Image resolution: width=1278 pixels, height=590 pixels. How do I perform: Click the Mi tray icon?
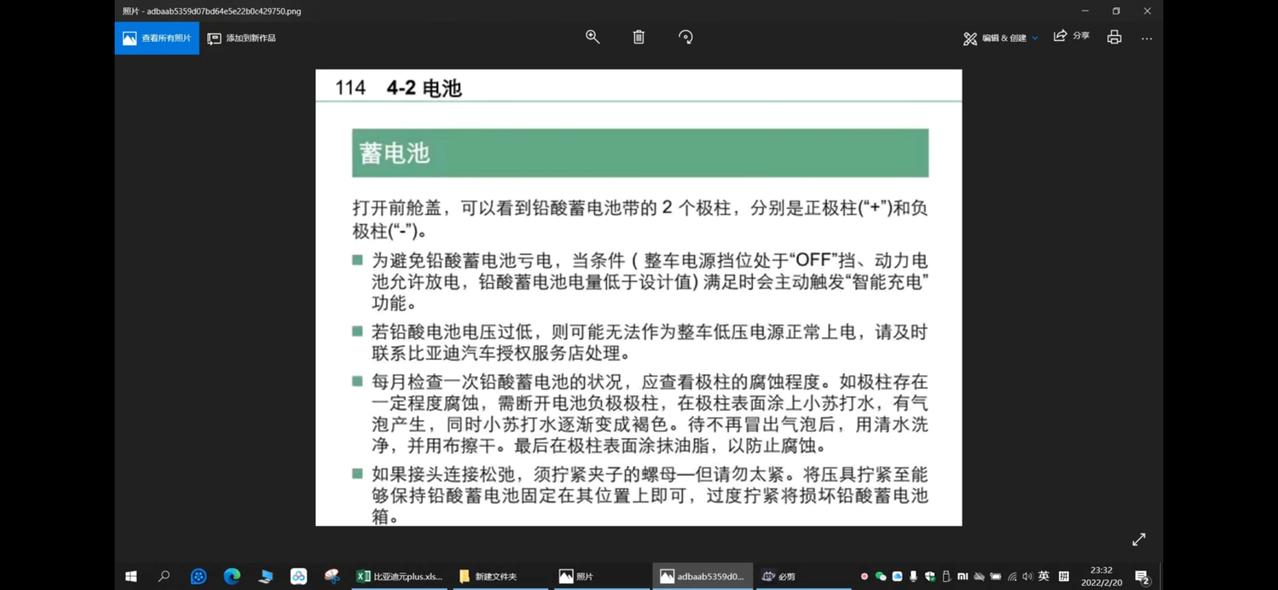962,576
